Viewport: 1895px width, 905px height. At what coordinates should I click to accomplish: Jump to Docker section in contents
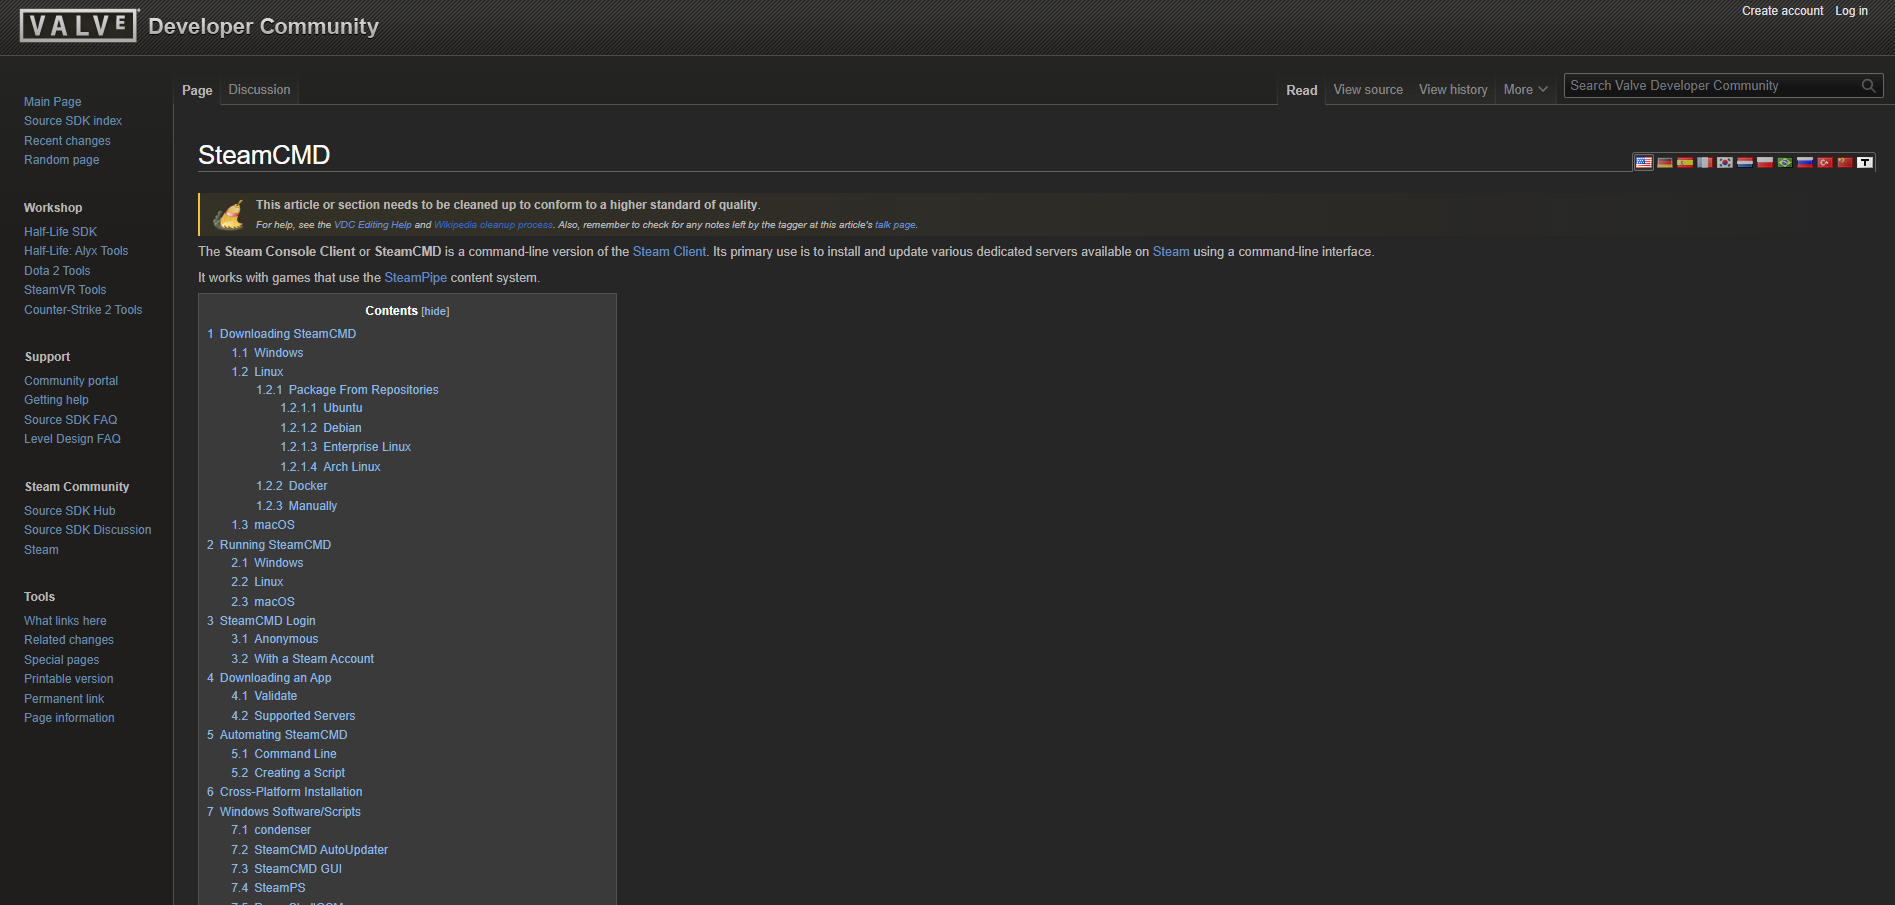307,486
